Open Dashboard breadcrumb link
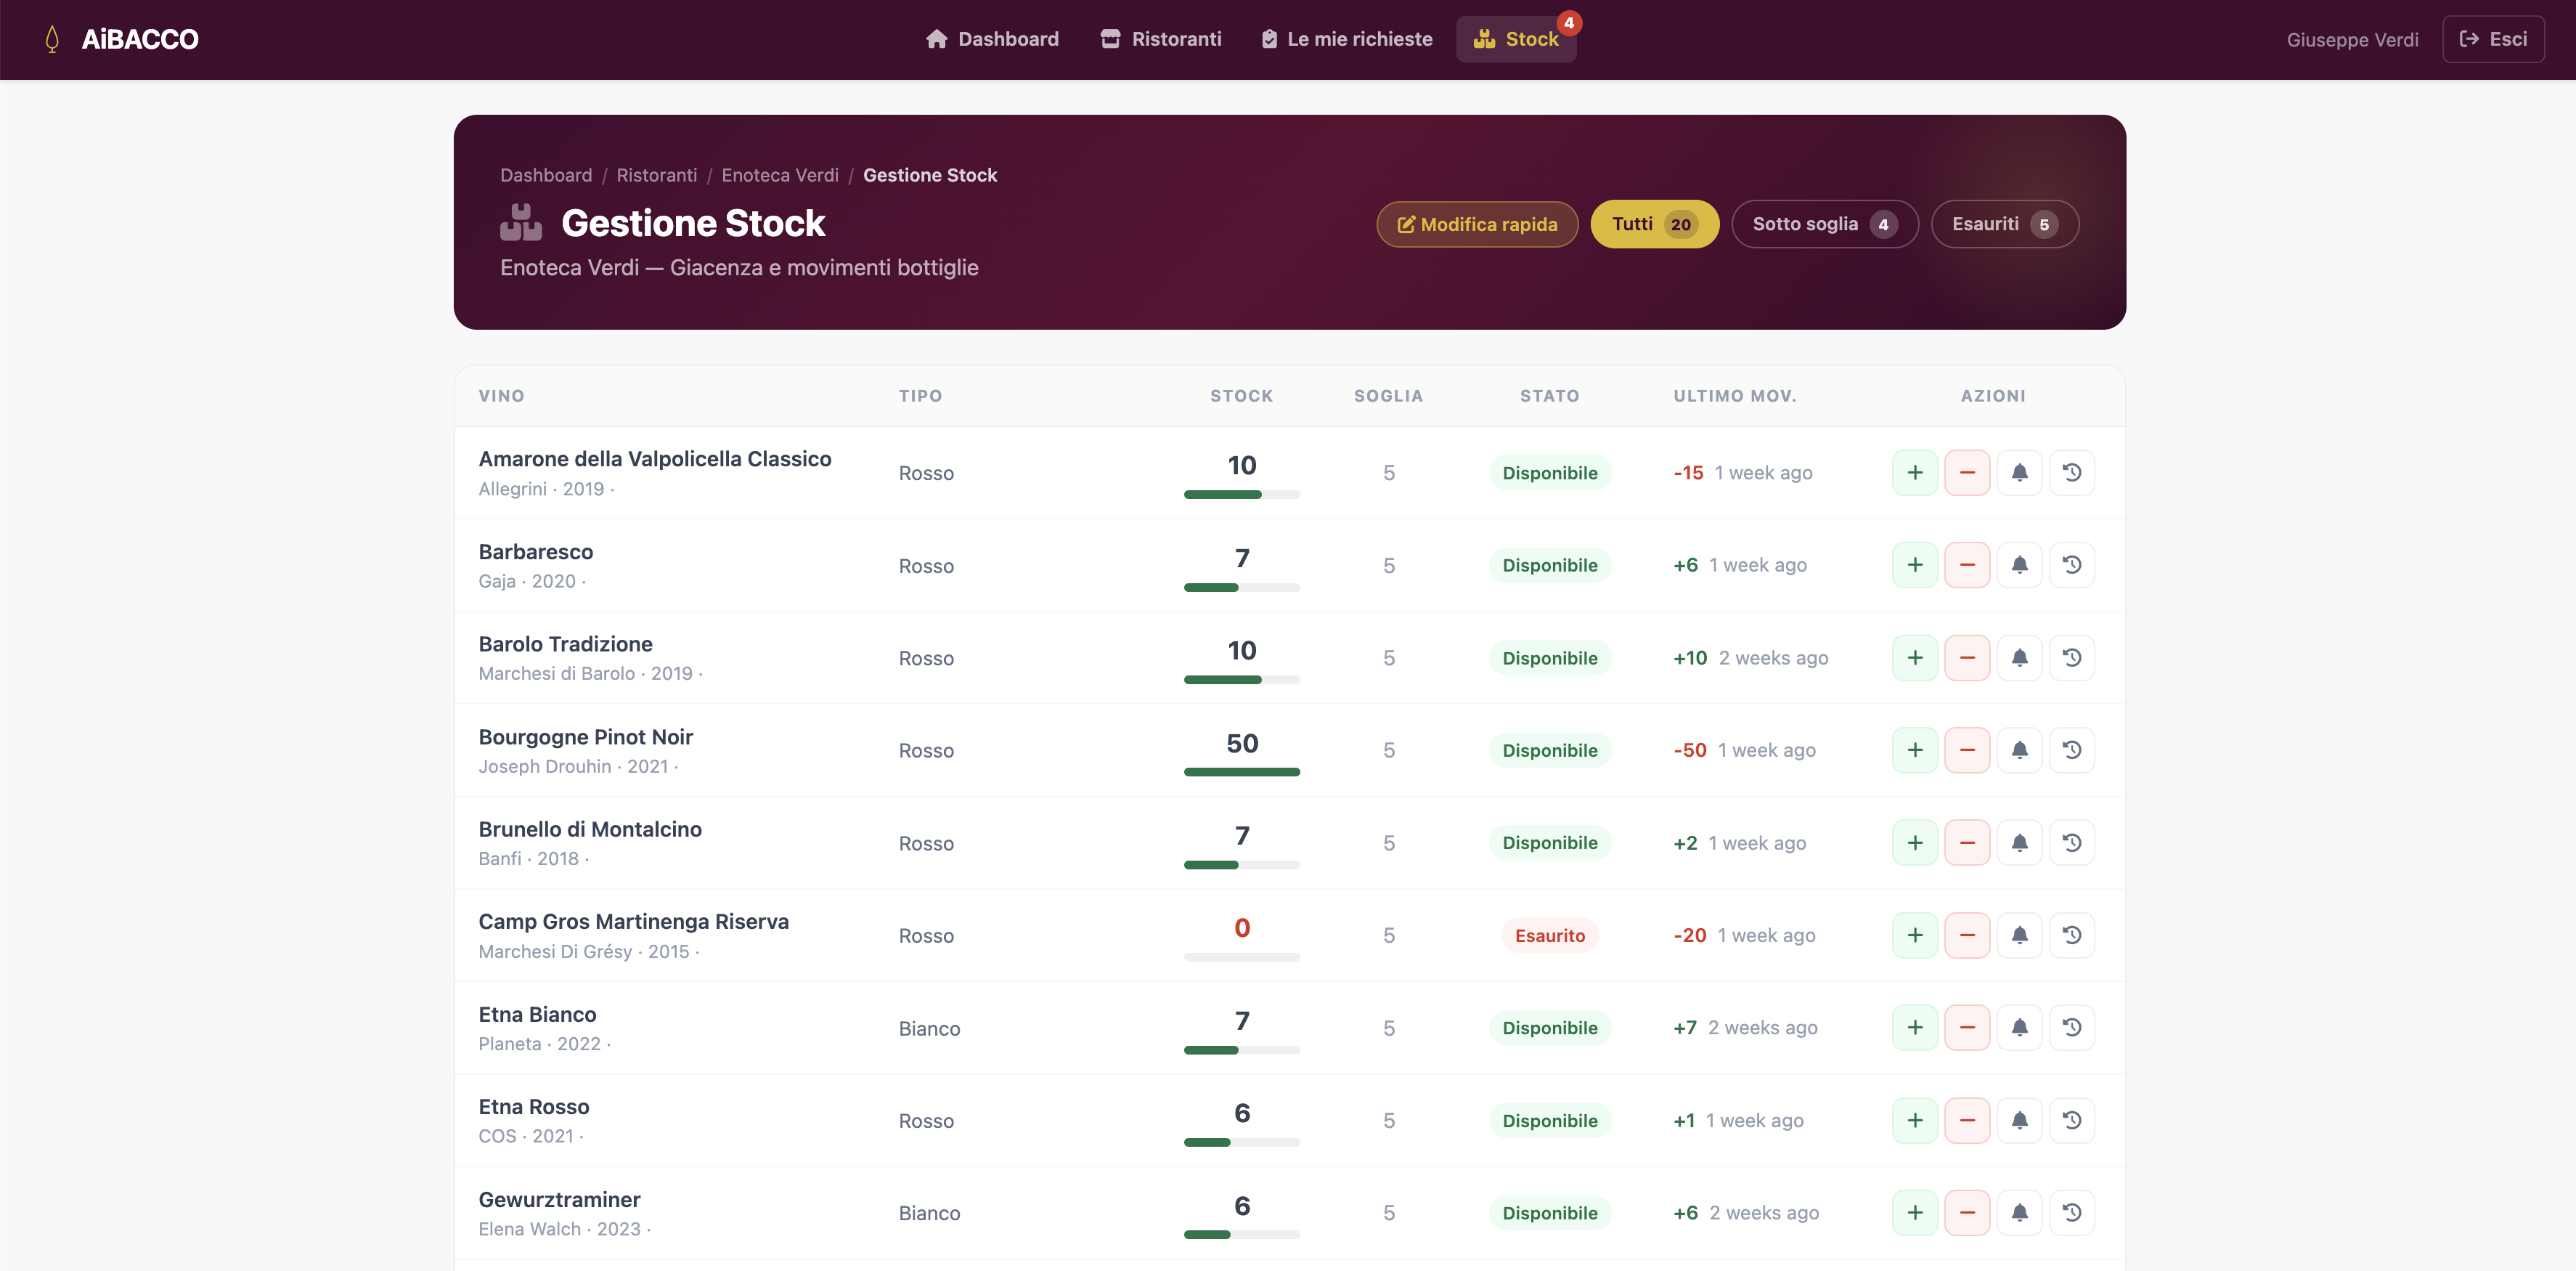This screenshot has width=2576, height=1271. [x=546, y=175]
